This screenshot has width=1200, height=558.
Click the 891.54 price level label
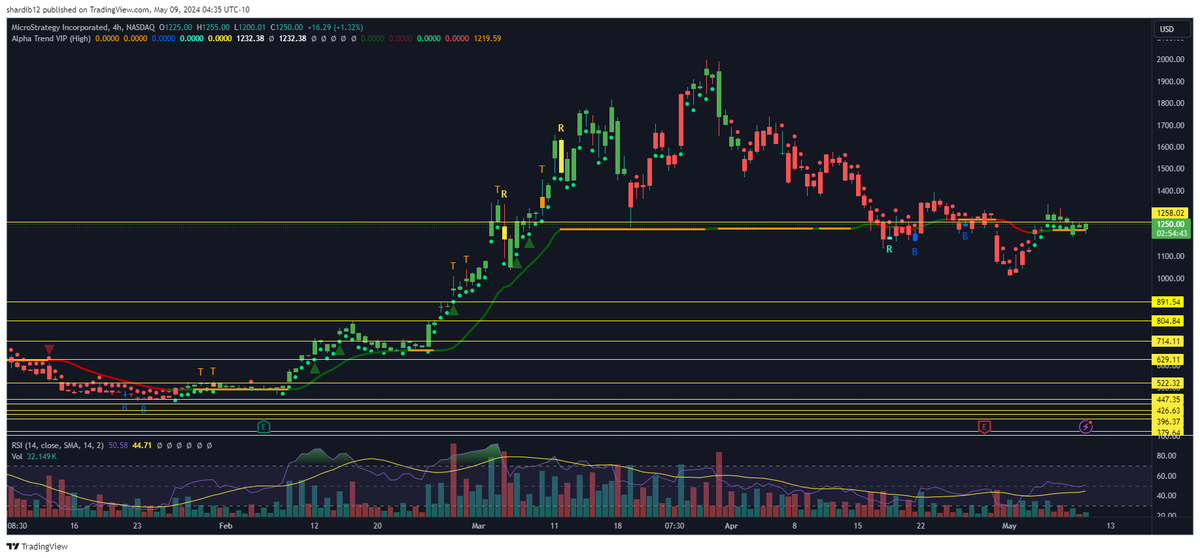click(1168, 301)
